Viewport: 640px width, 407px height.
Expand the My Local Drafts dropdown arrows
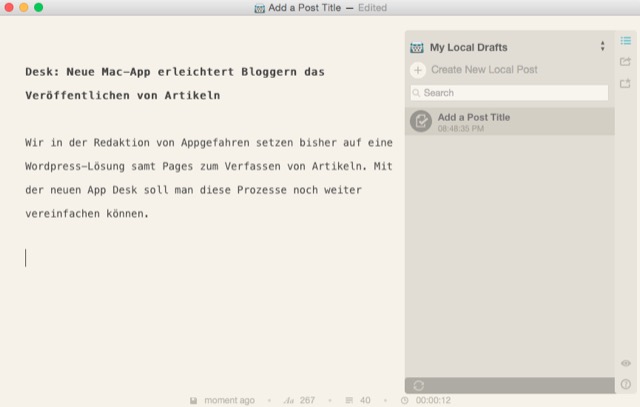602,47
